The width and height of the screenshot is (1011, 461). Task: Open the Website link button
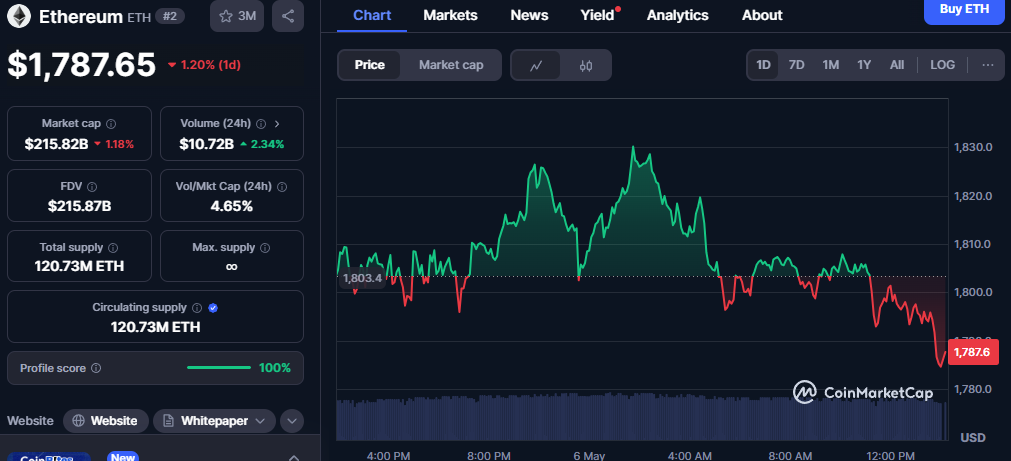click(x=106, y=421)
